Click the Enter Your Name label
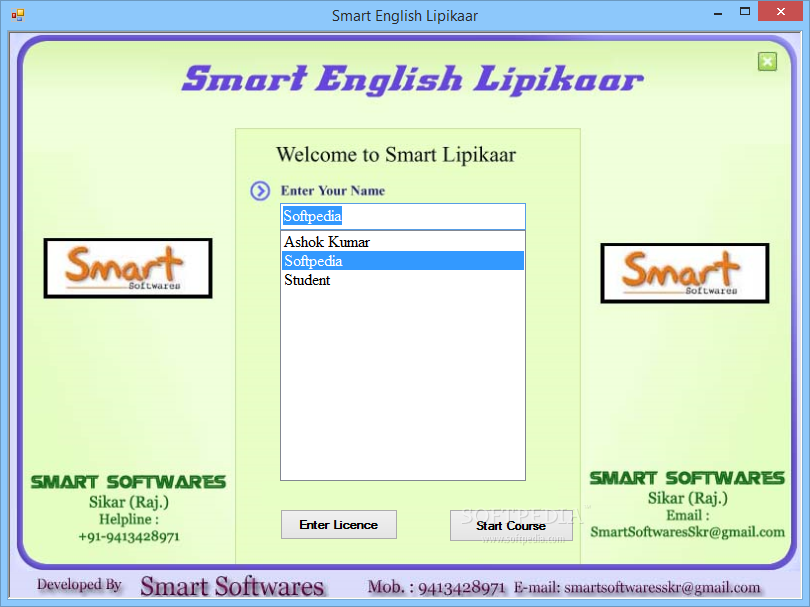This screenshot has height=607, width=810. [x=333, y=191]
